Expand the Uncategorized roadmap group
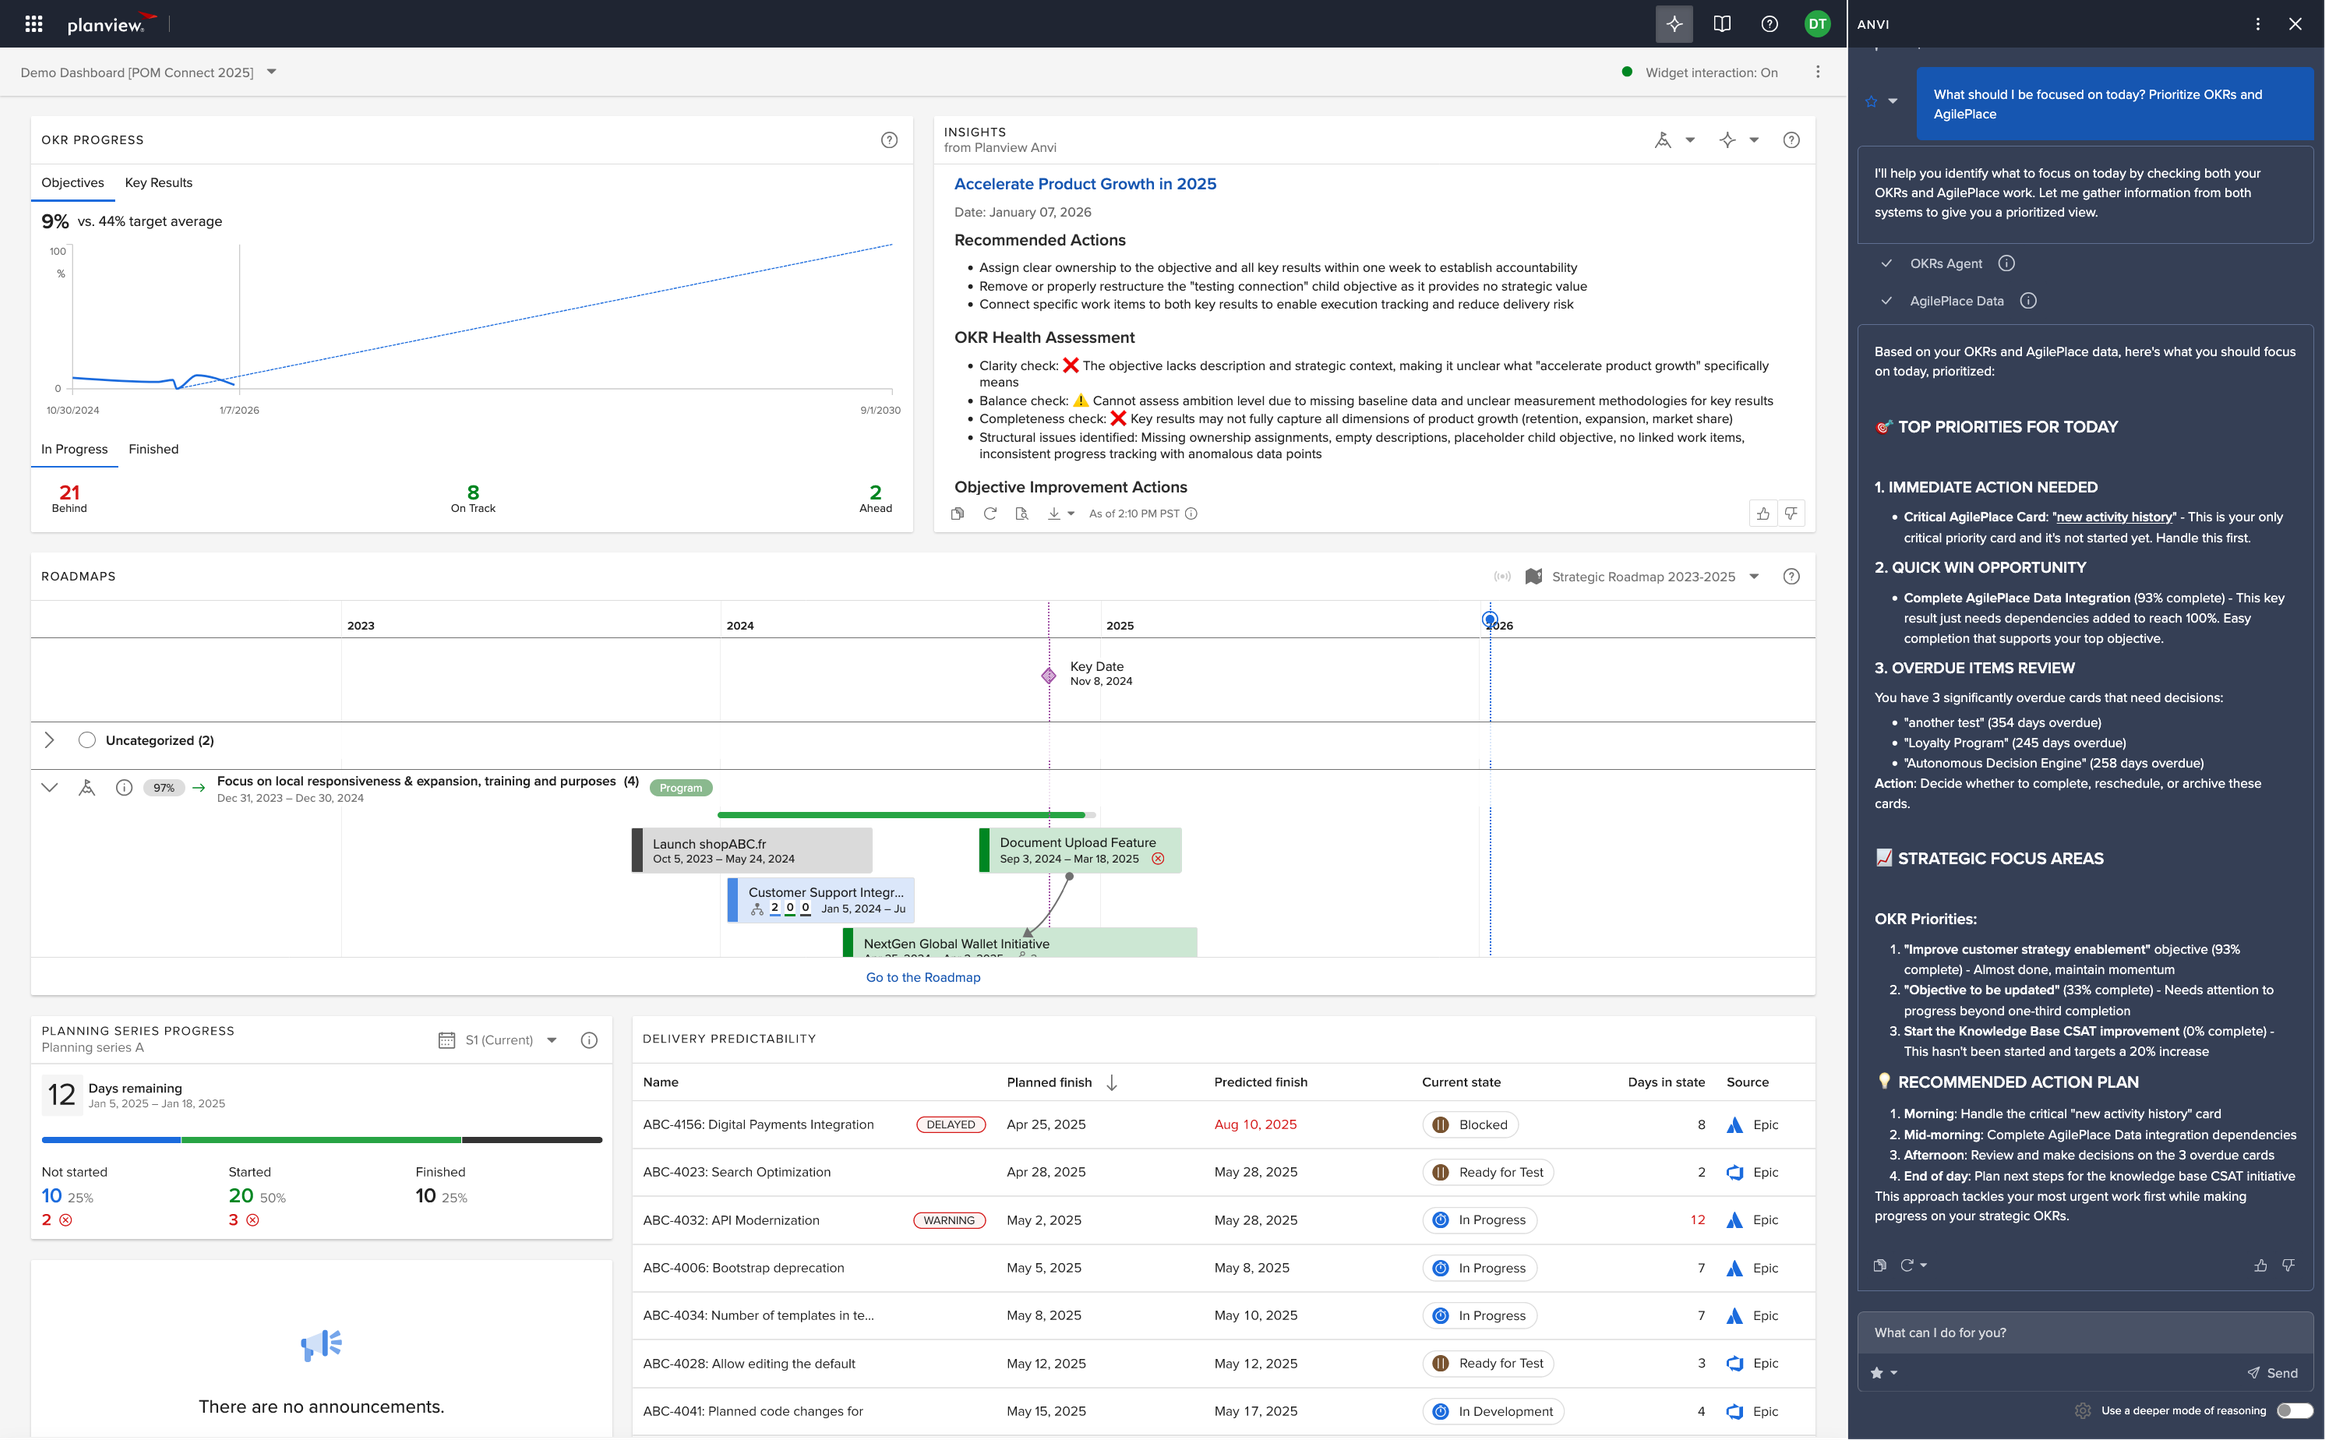2325x1440 pixels. click(x=49, y=740)
